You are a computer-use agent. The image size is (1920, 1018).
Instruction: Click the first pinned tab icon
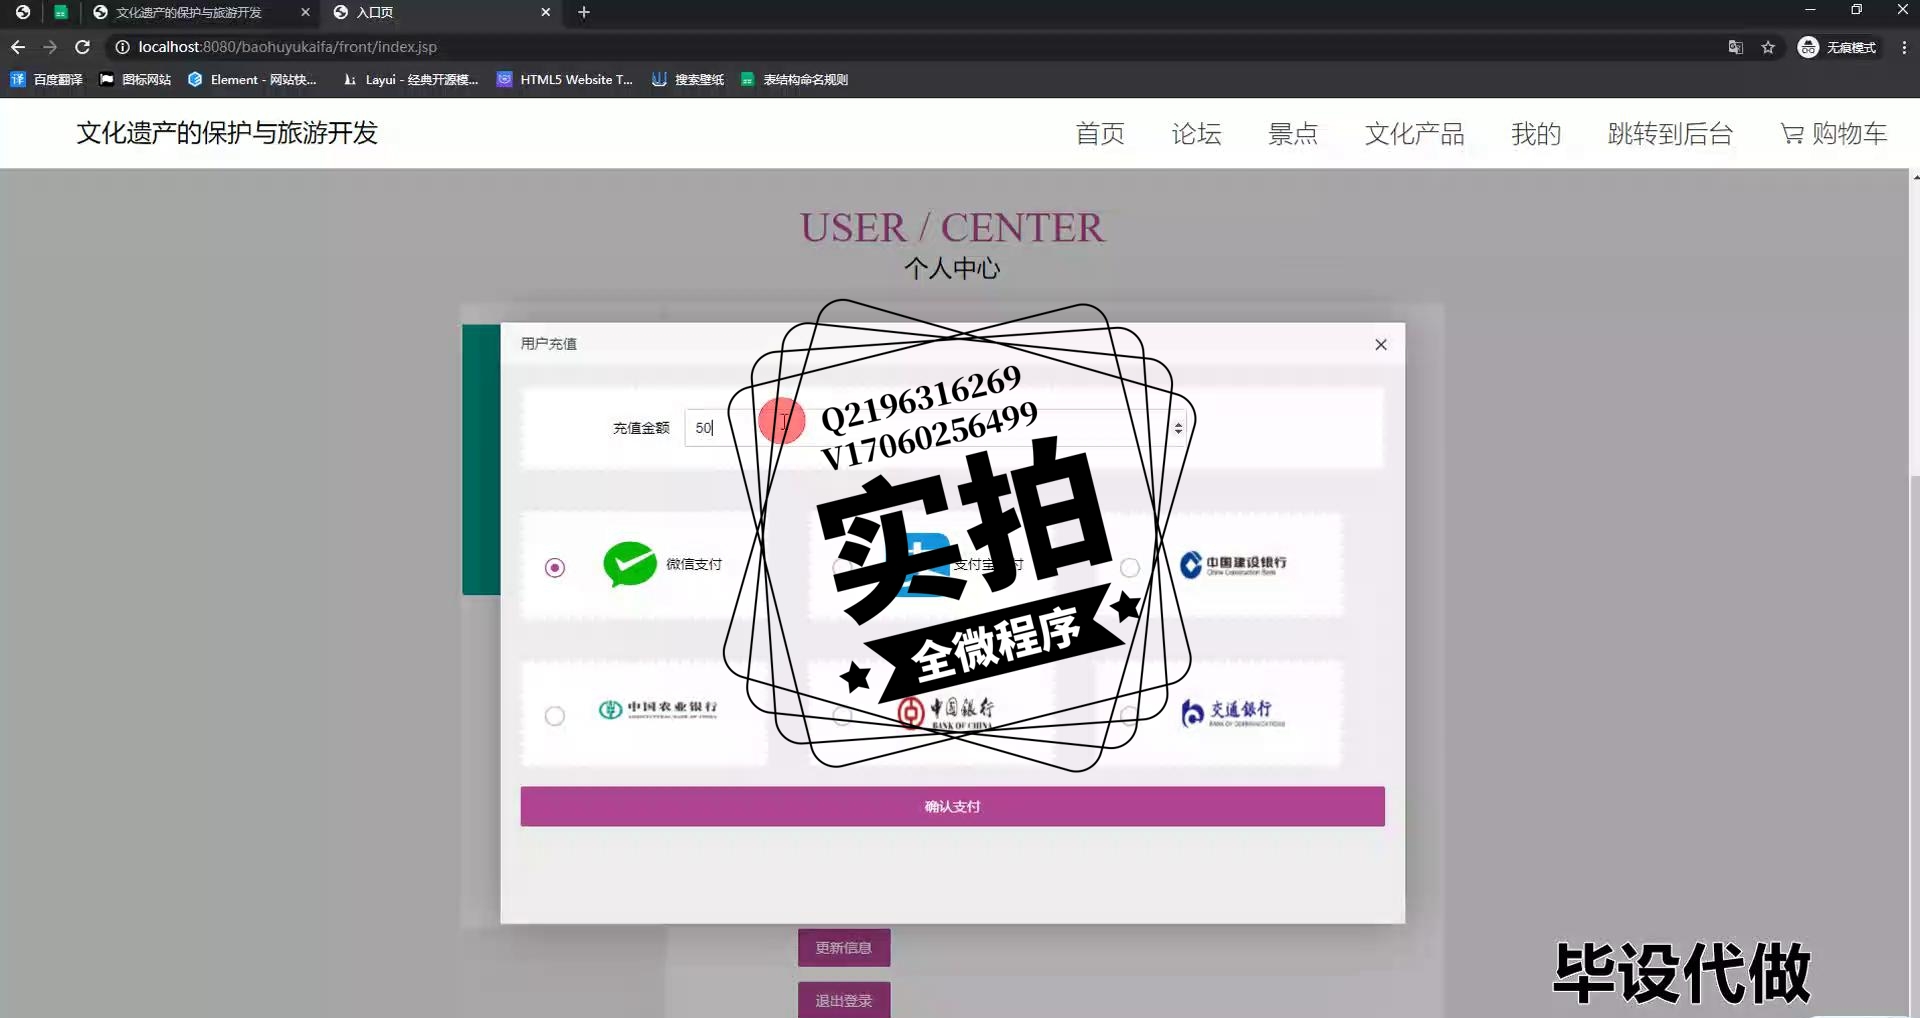(22, 12)
